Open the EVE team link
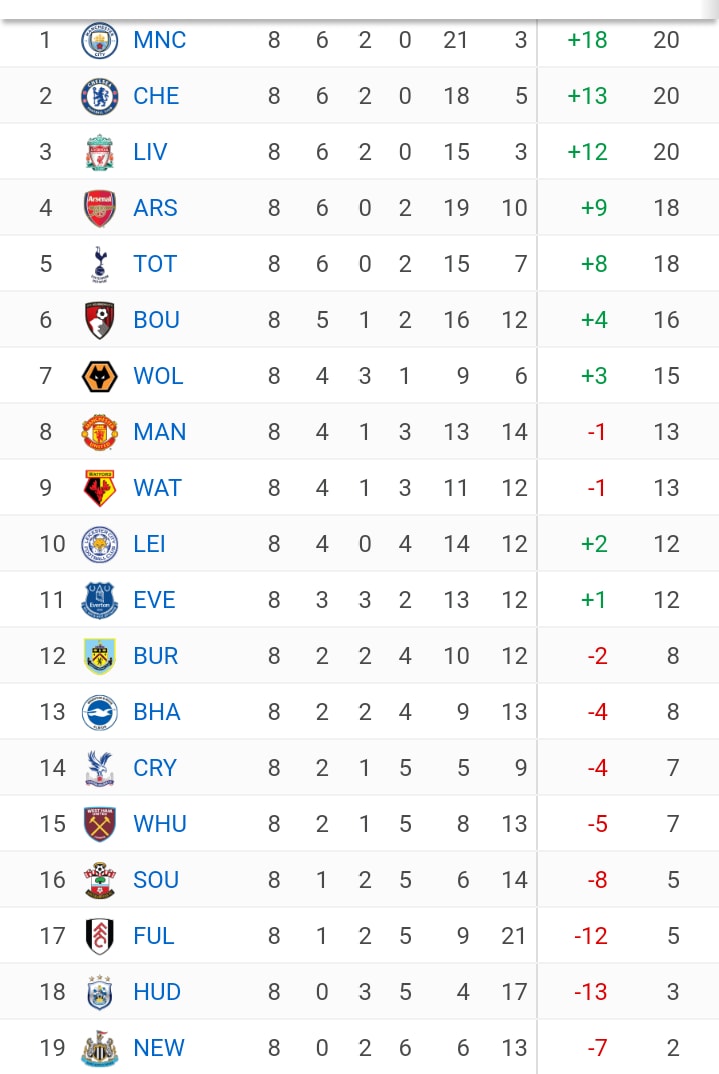The width and height of the screenshot is (719, 1074). (155, 600)
